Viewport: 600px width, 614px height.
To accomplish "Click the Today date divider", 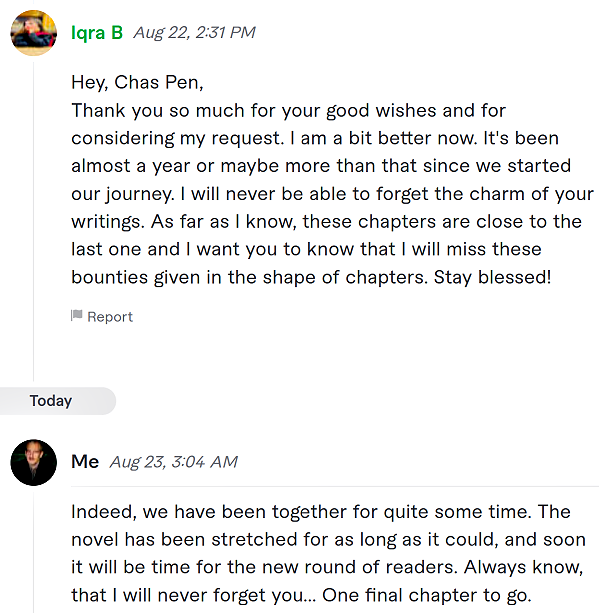I will (x=51, y=401).
